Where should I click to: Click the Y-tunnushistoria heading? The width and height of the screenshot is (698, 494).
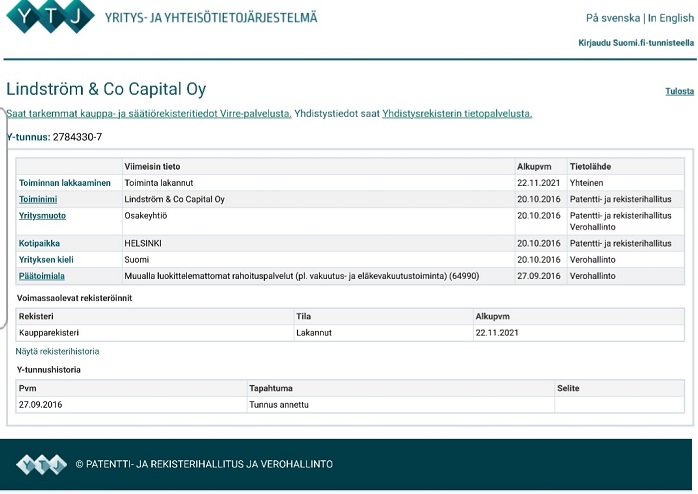[x=49, y=370]
